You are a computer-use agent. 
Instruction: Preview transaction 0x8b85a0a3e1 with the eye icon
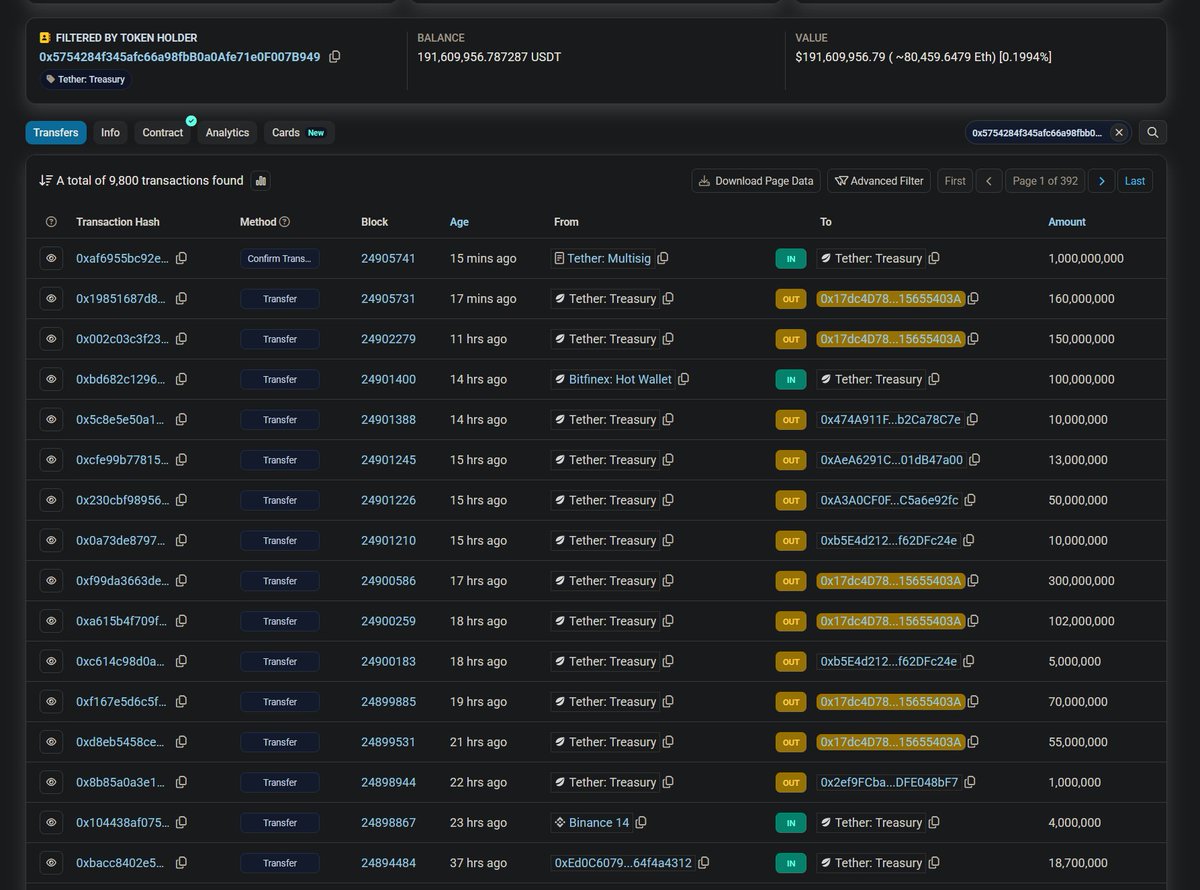[52, 782]
